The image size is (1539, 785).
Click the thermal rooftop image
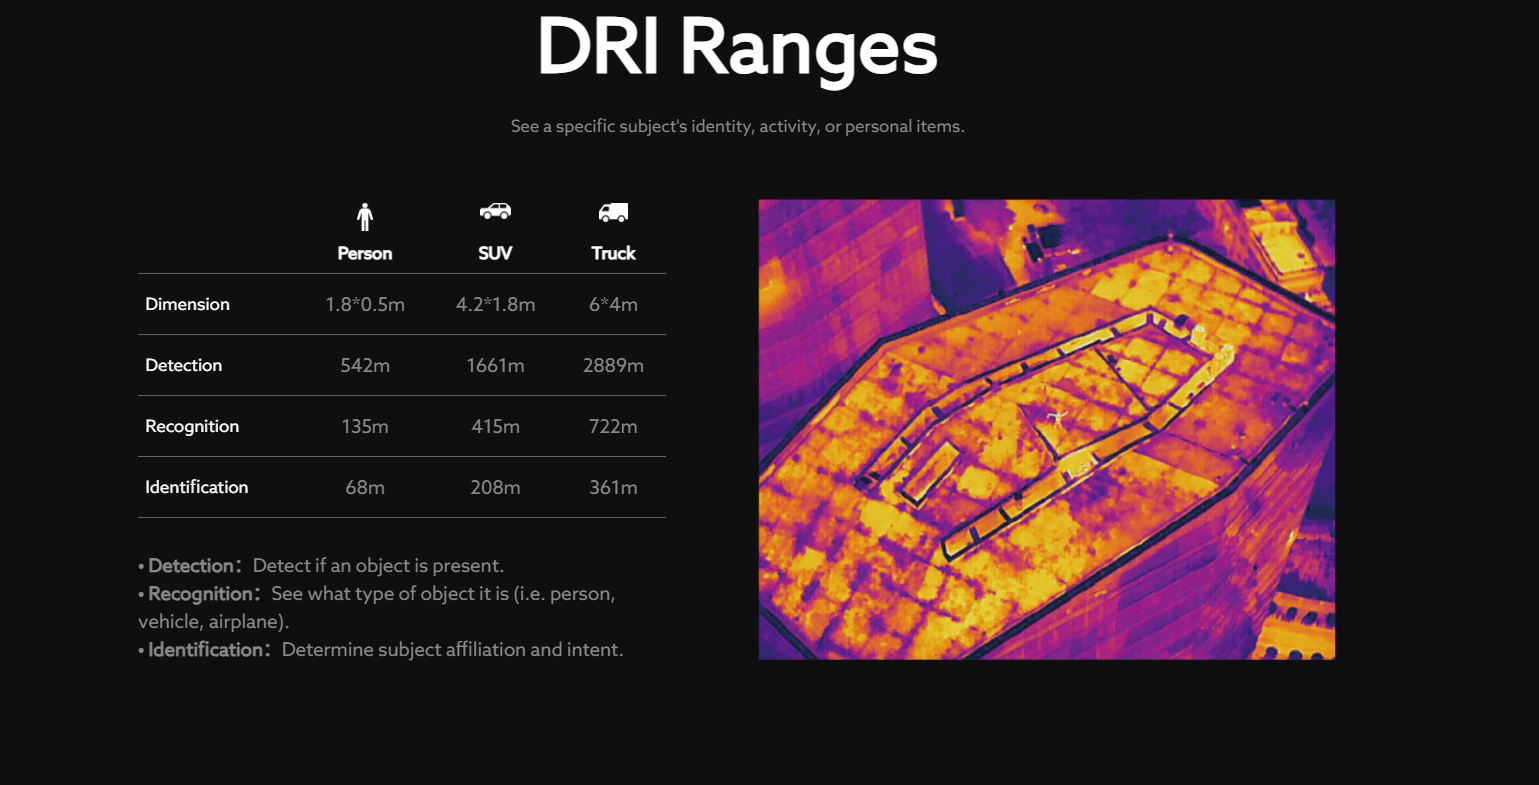point(1046,429)
